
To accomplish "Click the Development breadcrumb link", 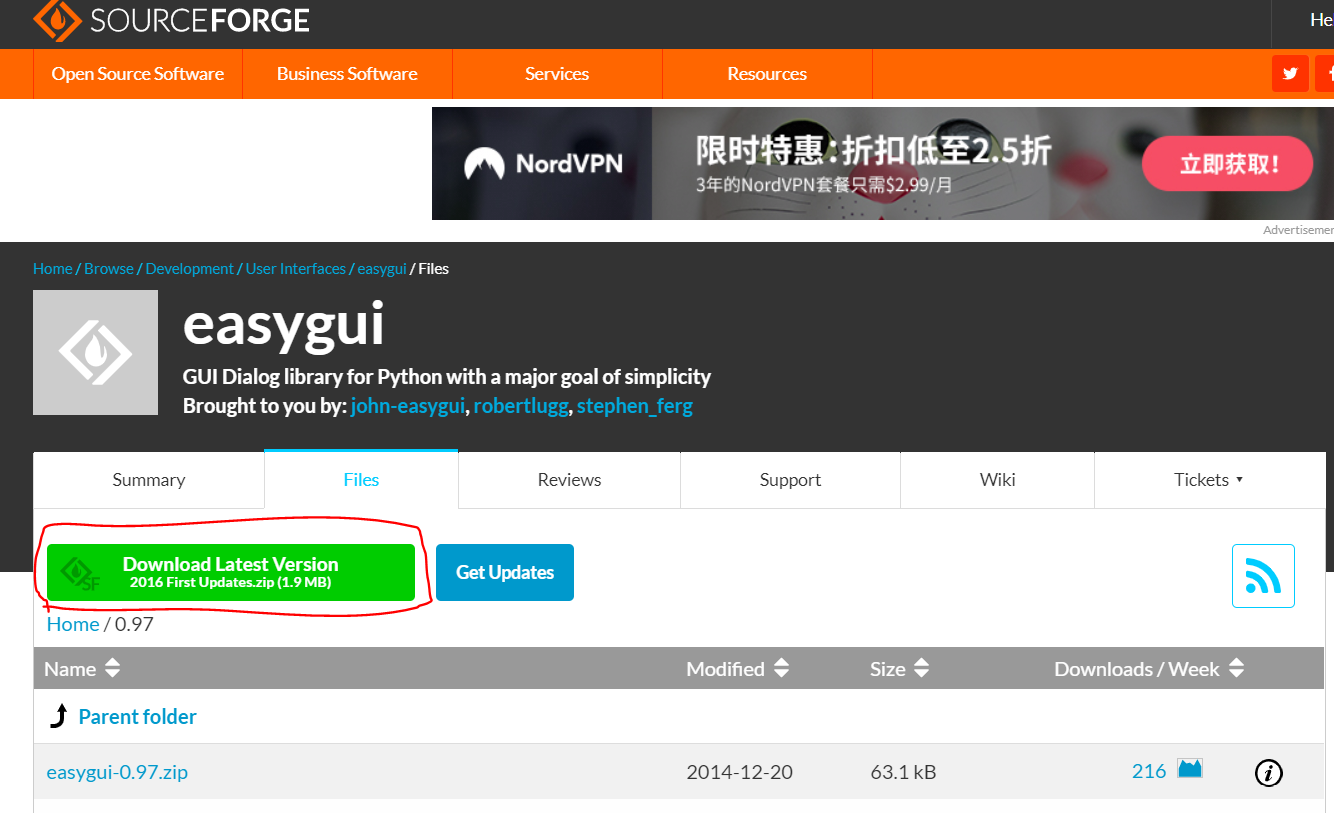I will pos(189,268).
